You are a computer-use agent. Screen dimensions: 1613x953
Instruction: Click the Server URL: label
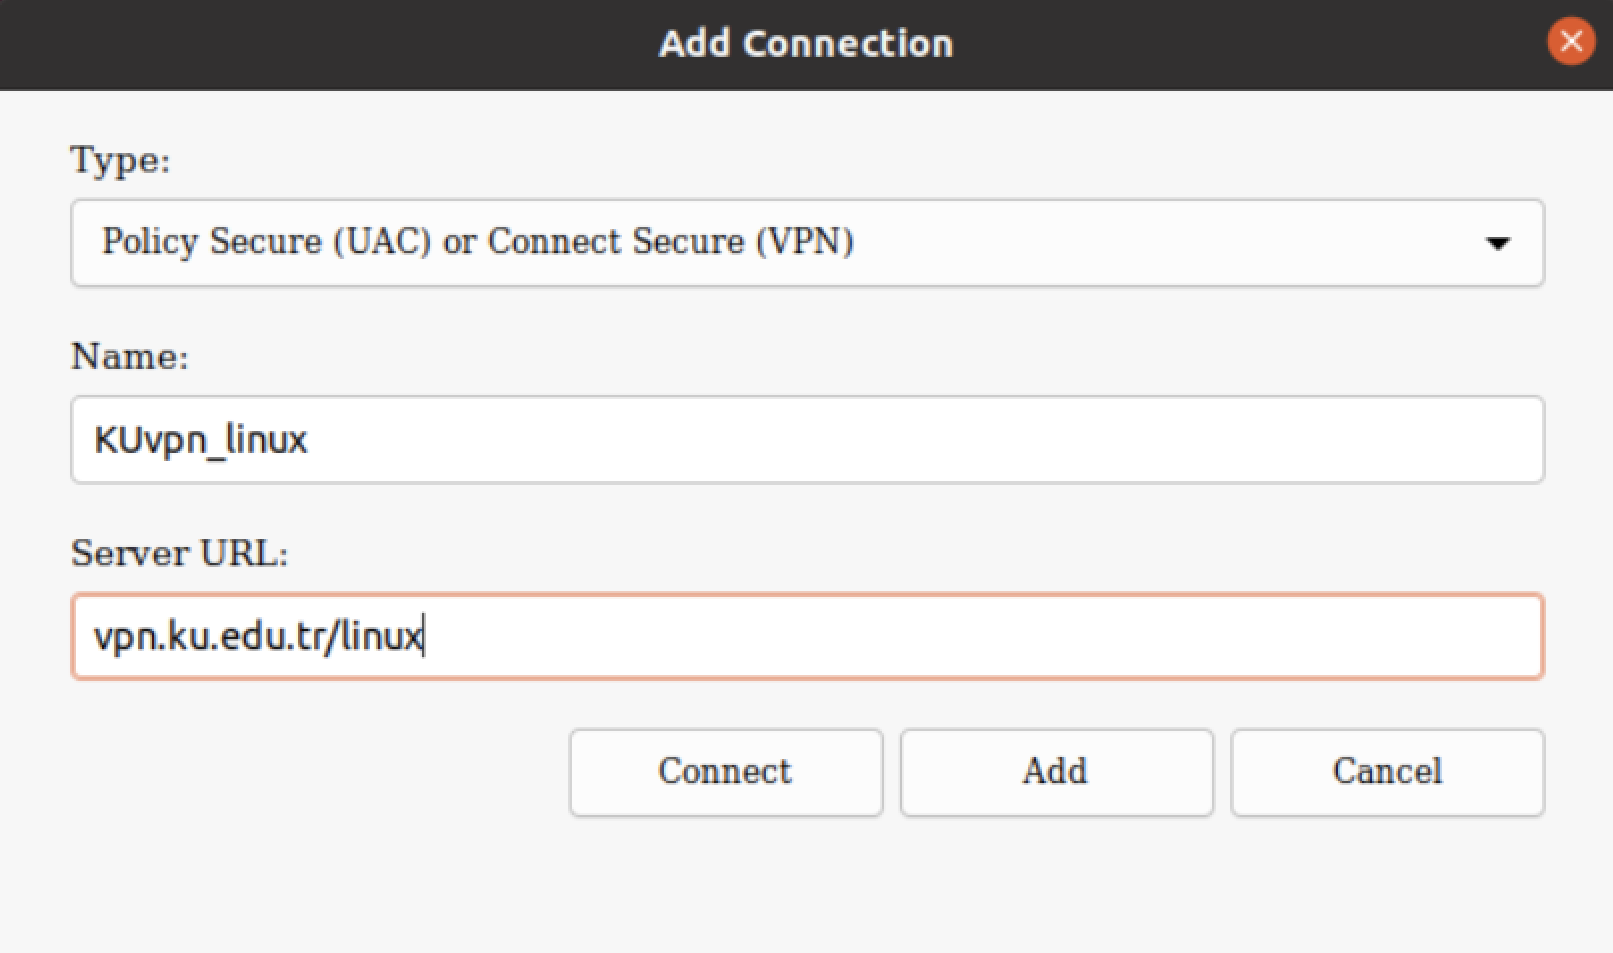click(179, 552)
